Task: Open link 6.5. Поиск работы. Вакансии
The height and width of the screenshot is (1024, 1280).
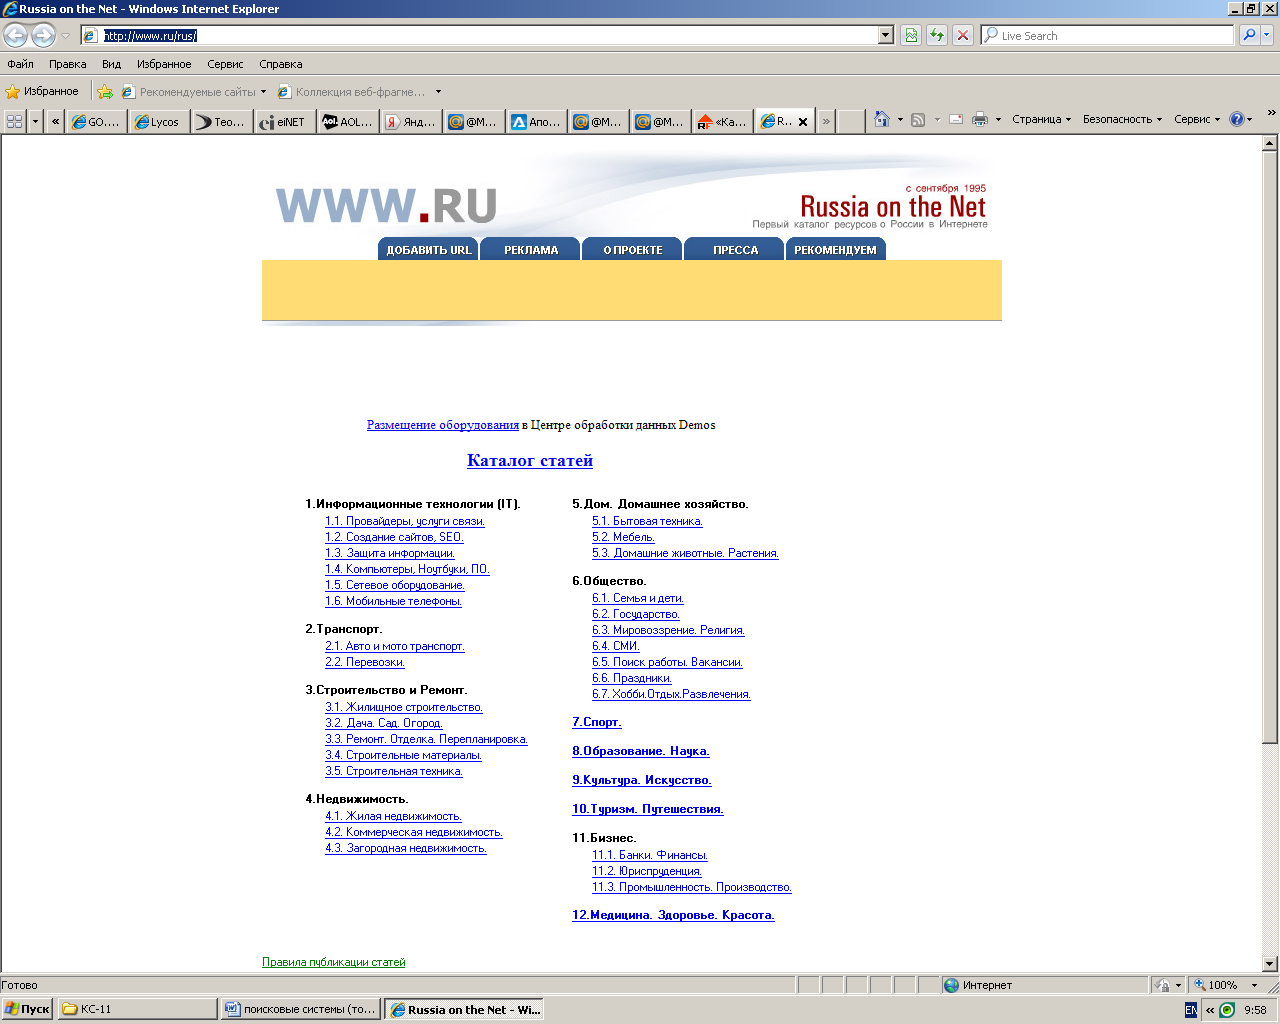Action: pyautogui.click(x=667, y=662)
